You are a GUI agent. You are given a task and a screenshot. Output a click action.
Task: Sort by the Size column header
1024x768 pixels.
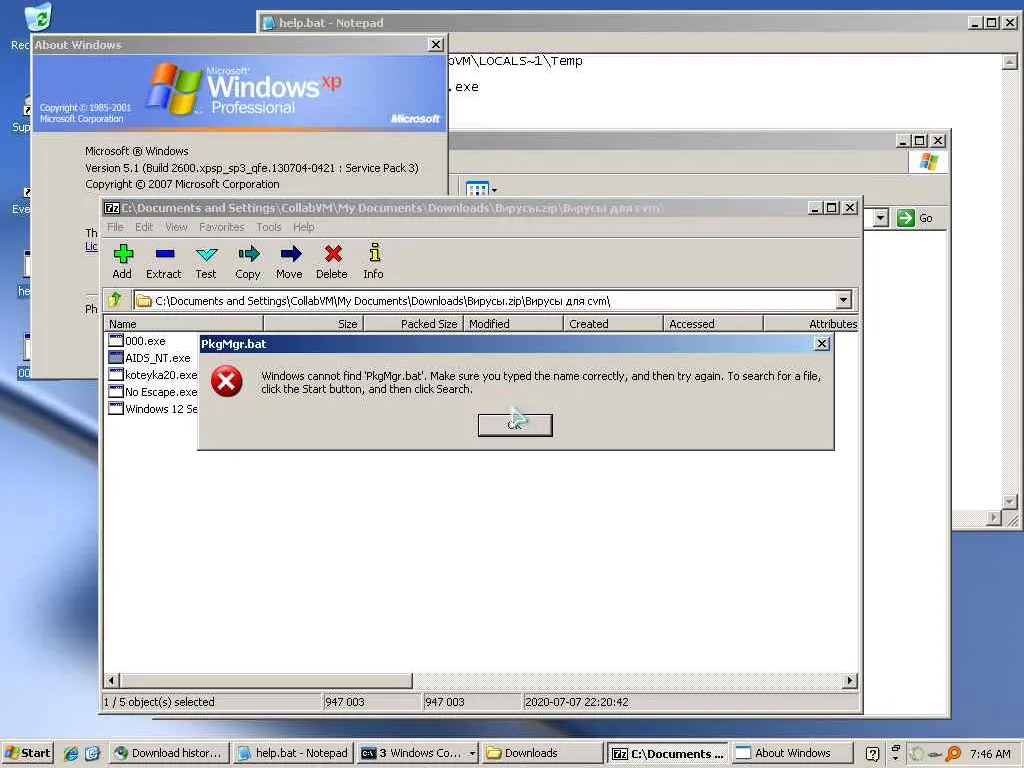coord(313,323)
